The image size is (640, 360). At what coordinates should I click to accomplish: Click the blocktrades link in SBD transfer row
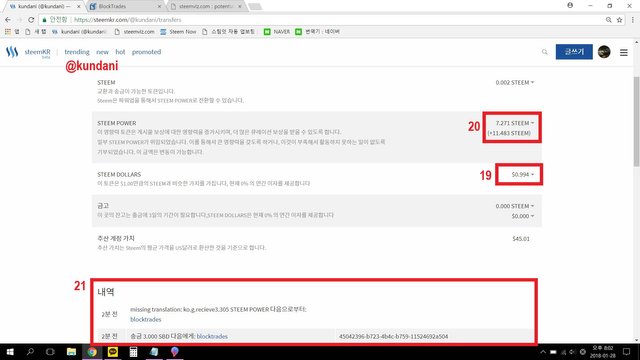[x=212, y=336]
